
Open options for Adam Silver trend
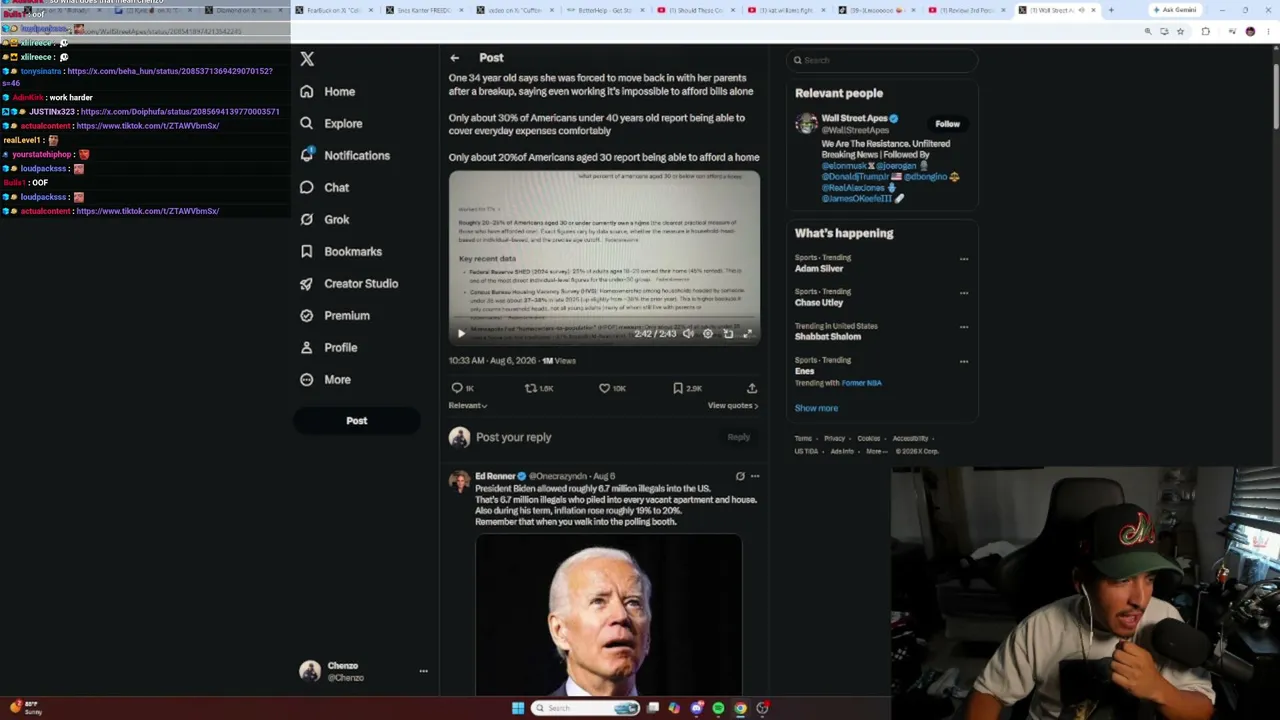[964, 259]
